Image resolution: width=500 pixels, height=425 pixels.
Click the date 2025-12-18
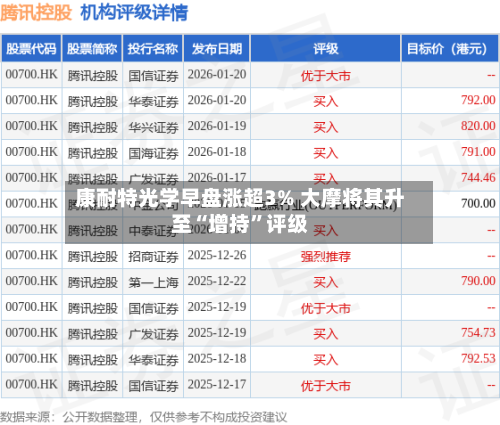(x=217, y=359)
